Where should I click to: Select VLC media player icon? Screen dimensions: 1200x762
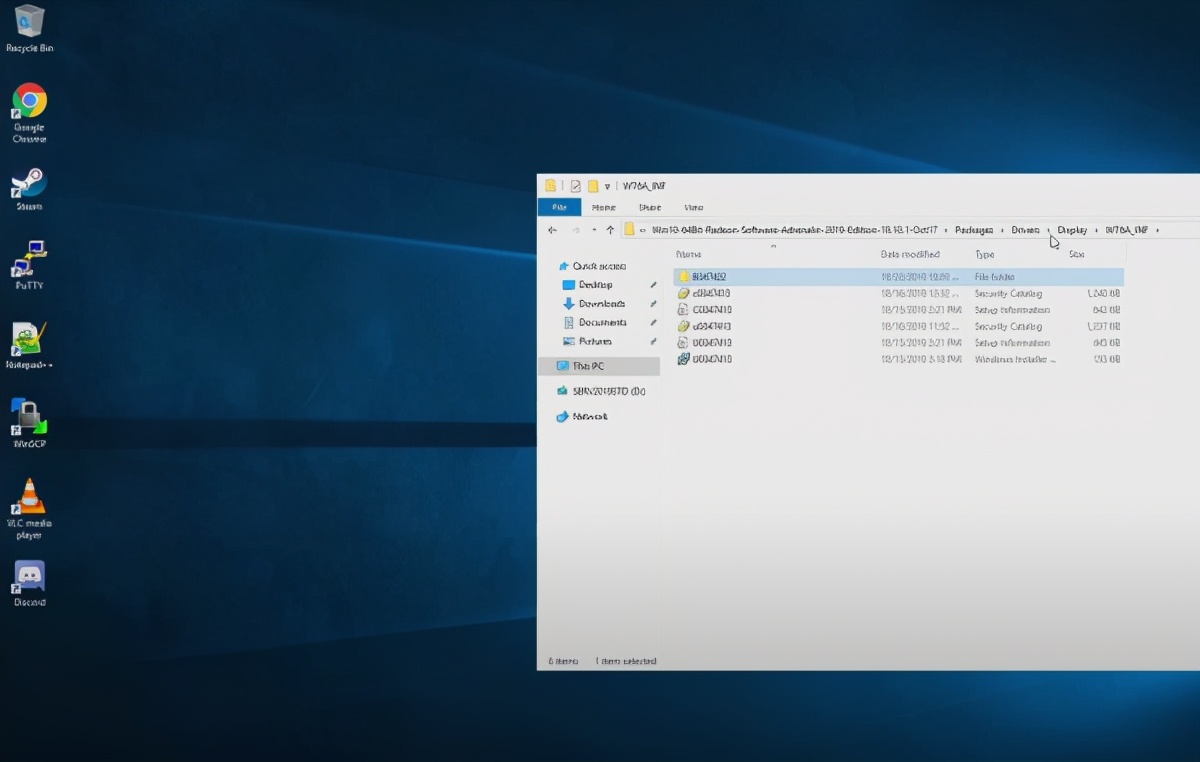(29, 498)
